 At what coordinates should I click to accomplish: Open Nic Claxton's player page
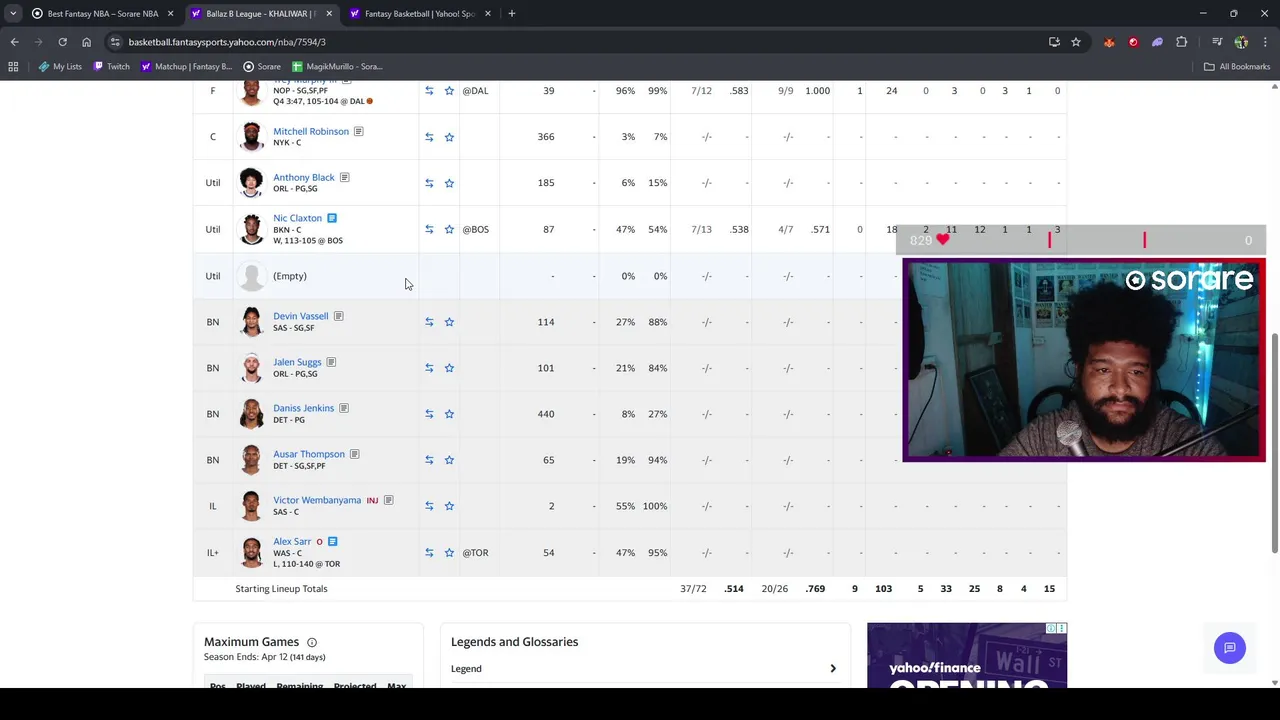(298, 218)
